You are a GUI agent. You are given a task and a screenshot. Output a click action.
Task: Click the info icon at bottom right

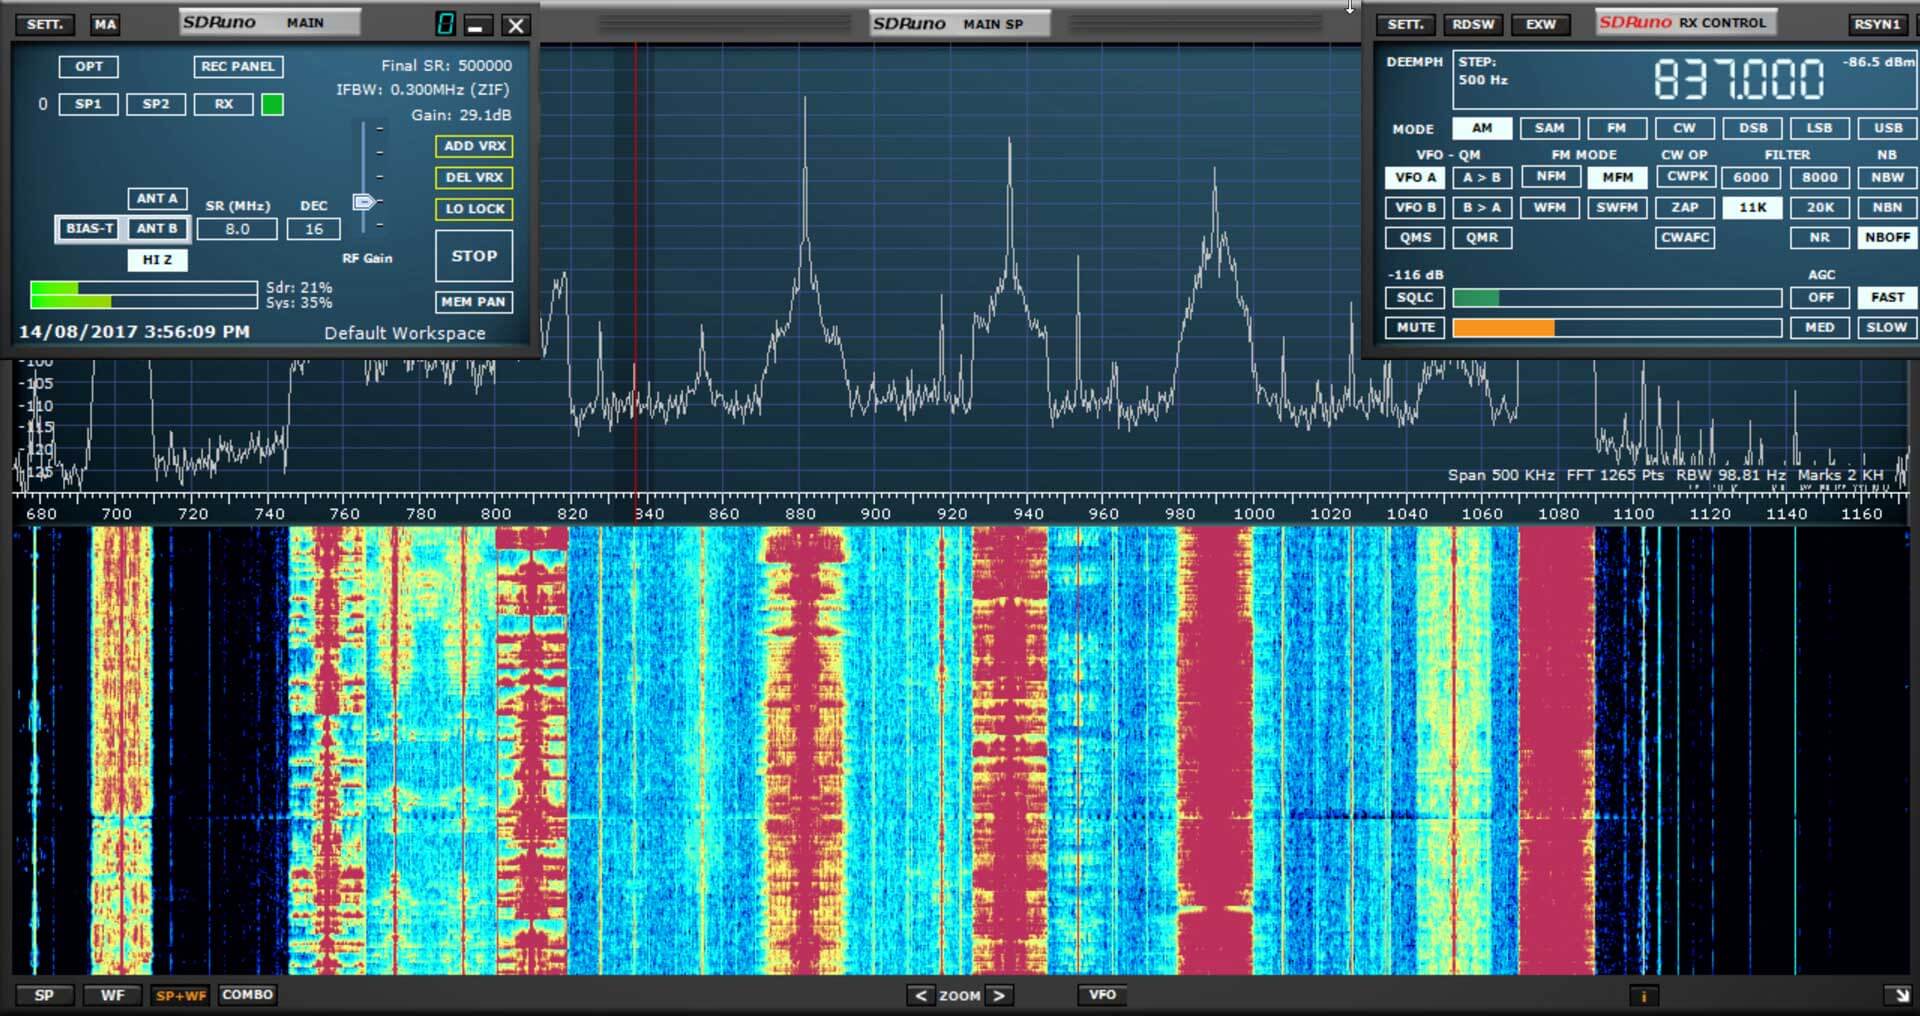coord(1646,995)
